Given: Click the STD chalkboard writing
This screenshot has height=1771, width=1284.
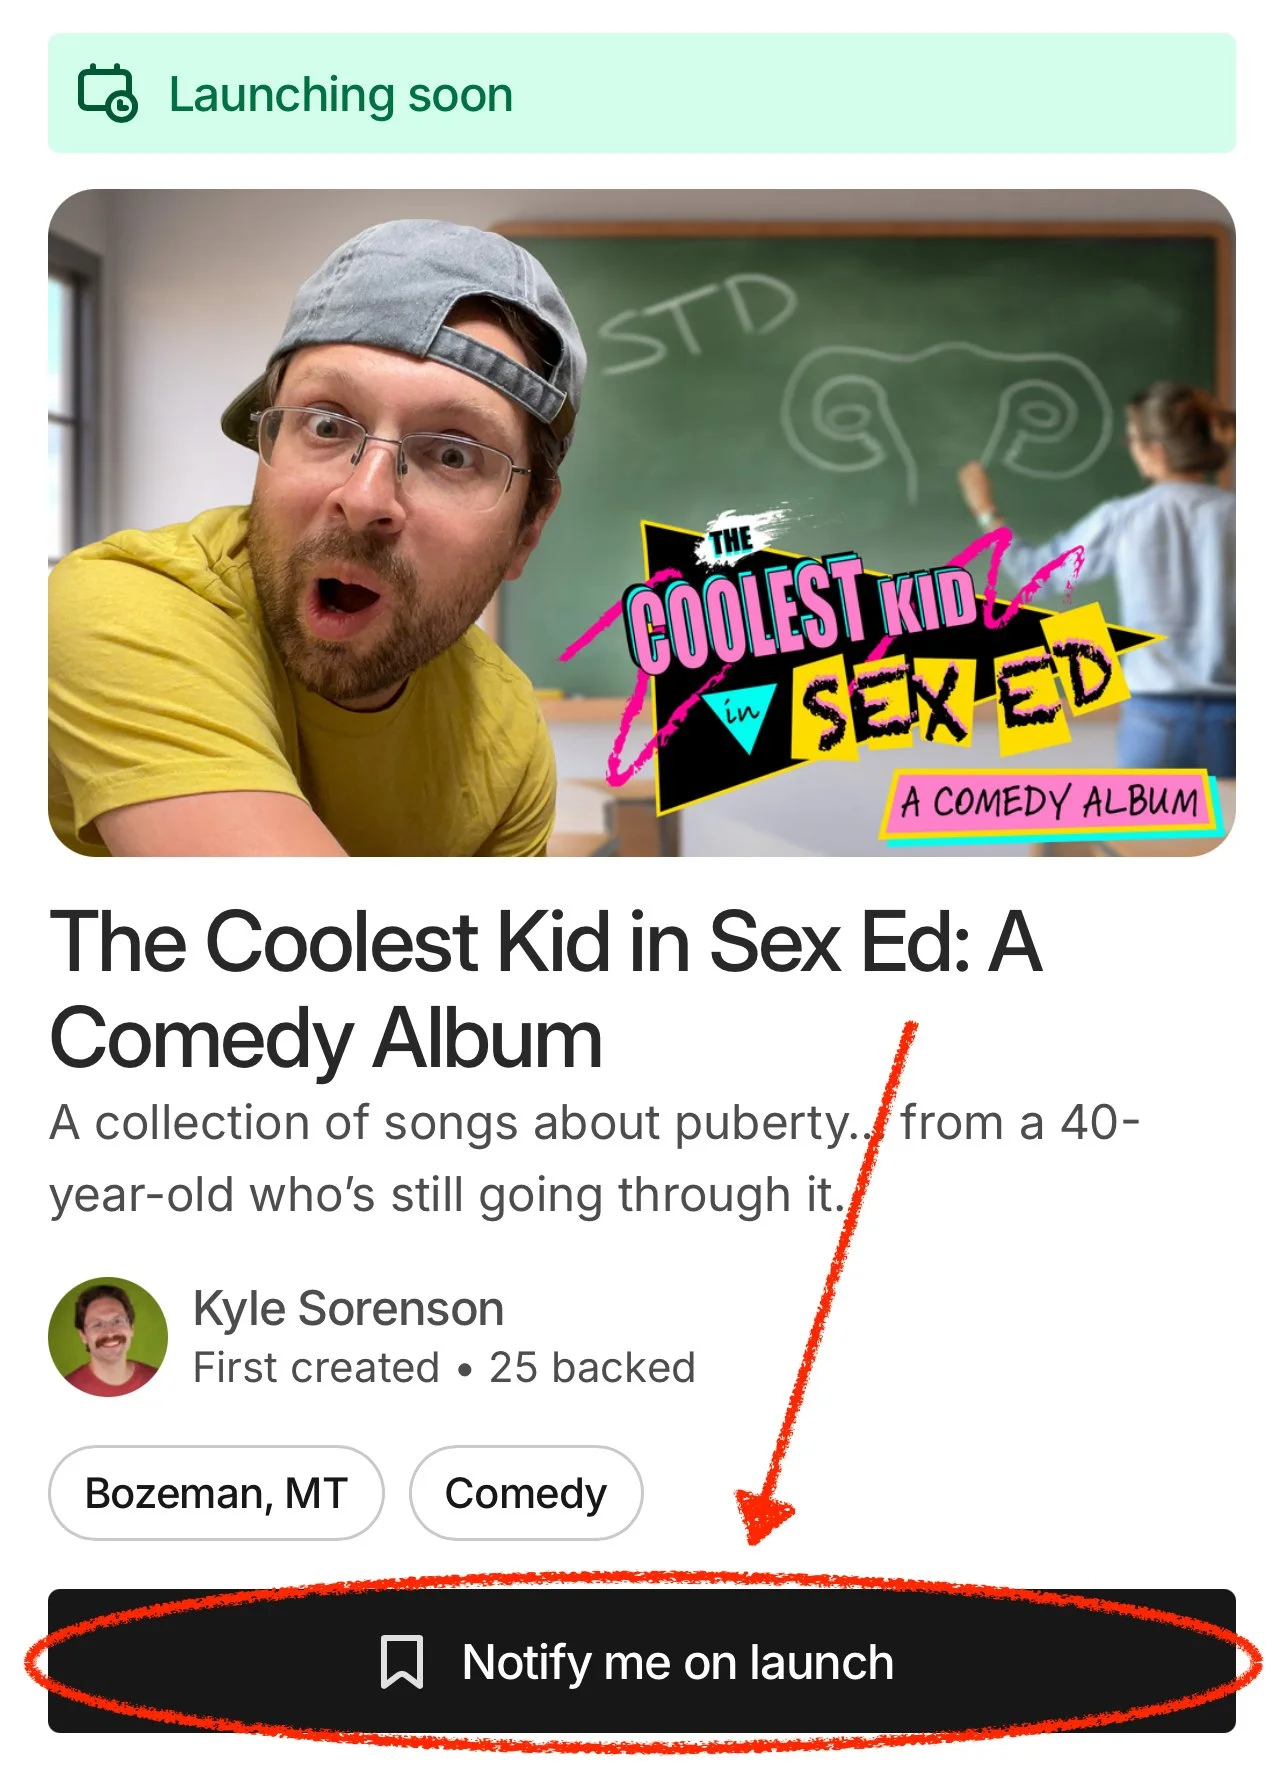Looking at the screenshot, I should [x=697, y=320].
